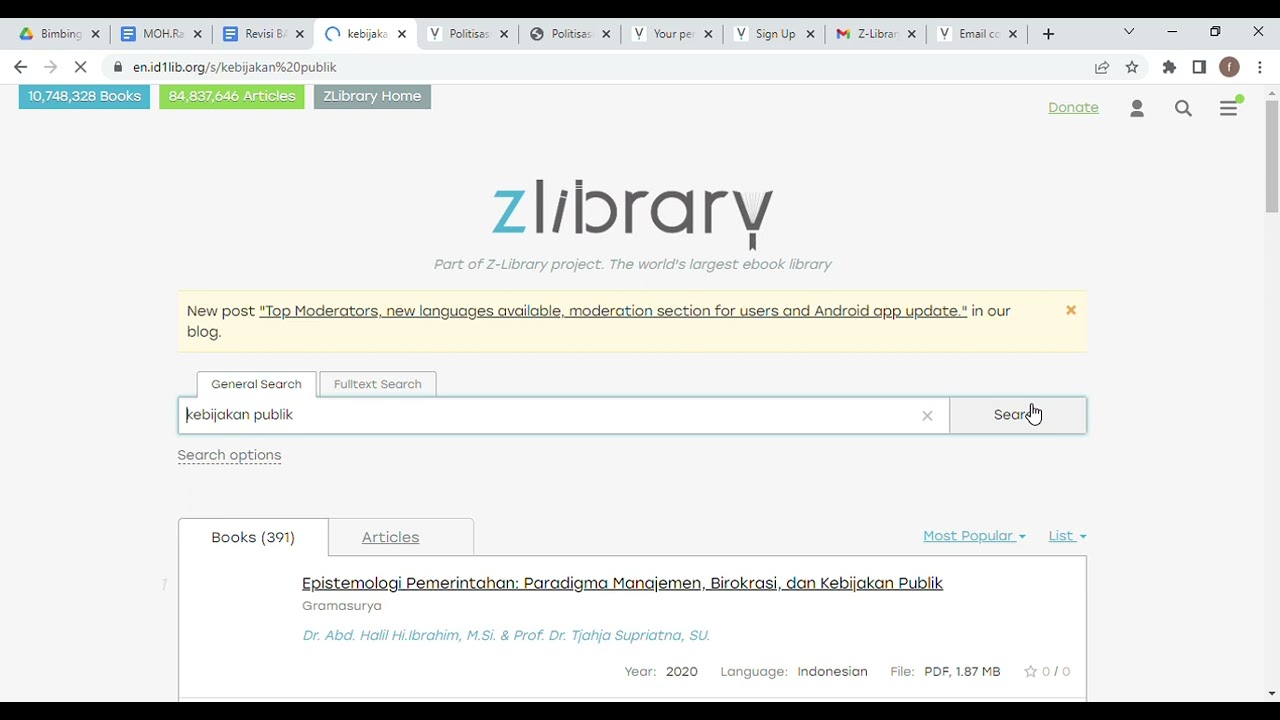
Task: Click the 2020 year value
Action: tap(682, 672)
